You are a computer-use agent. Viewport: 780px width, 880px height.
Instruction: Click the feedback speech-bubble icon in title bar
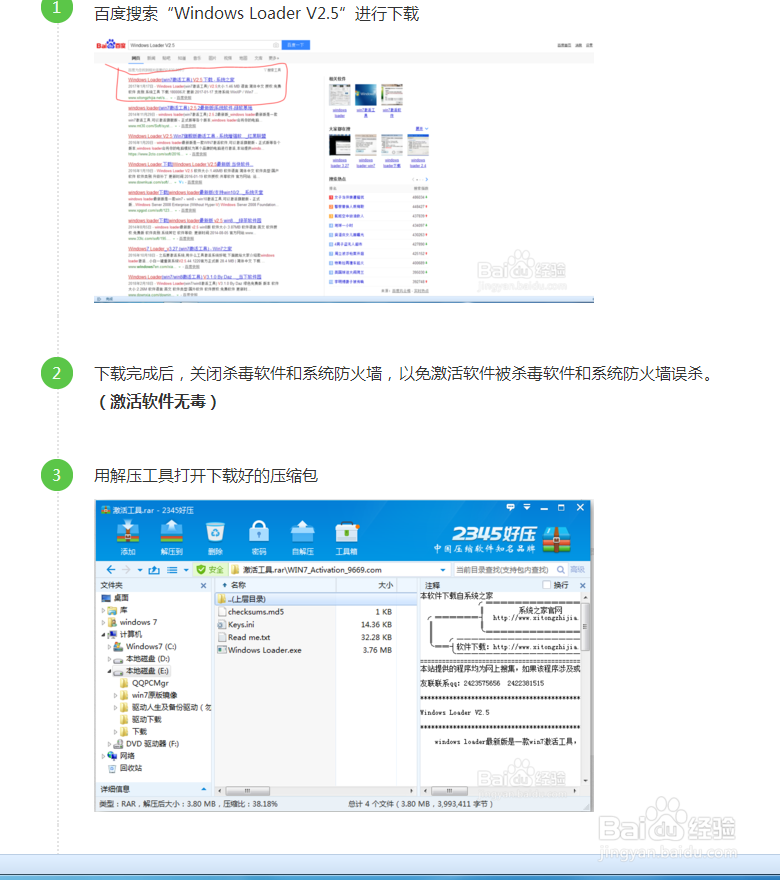510,507
